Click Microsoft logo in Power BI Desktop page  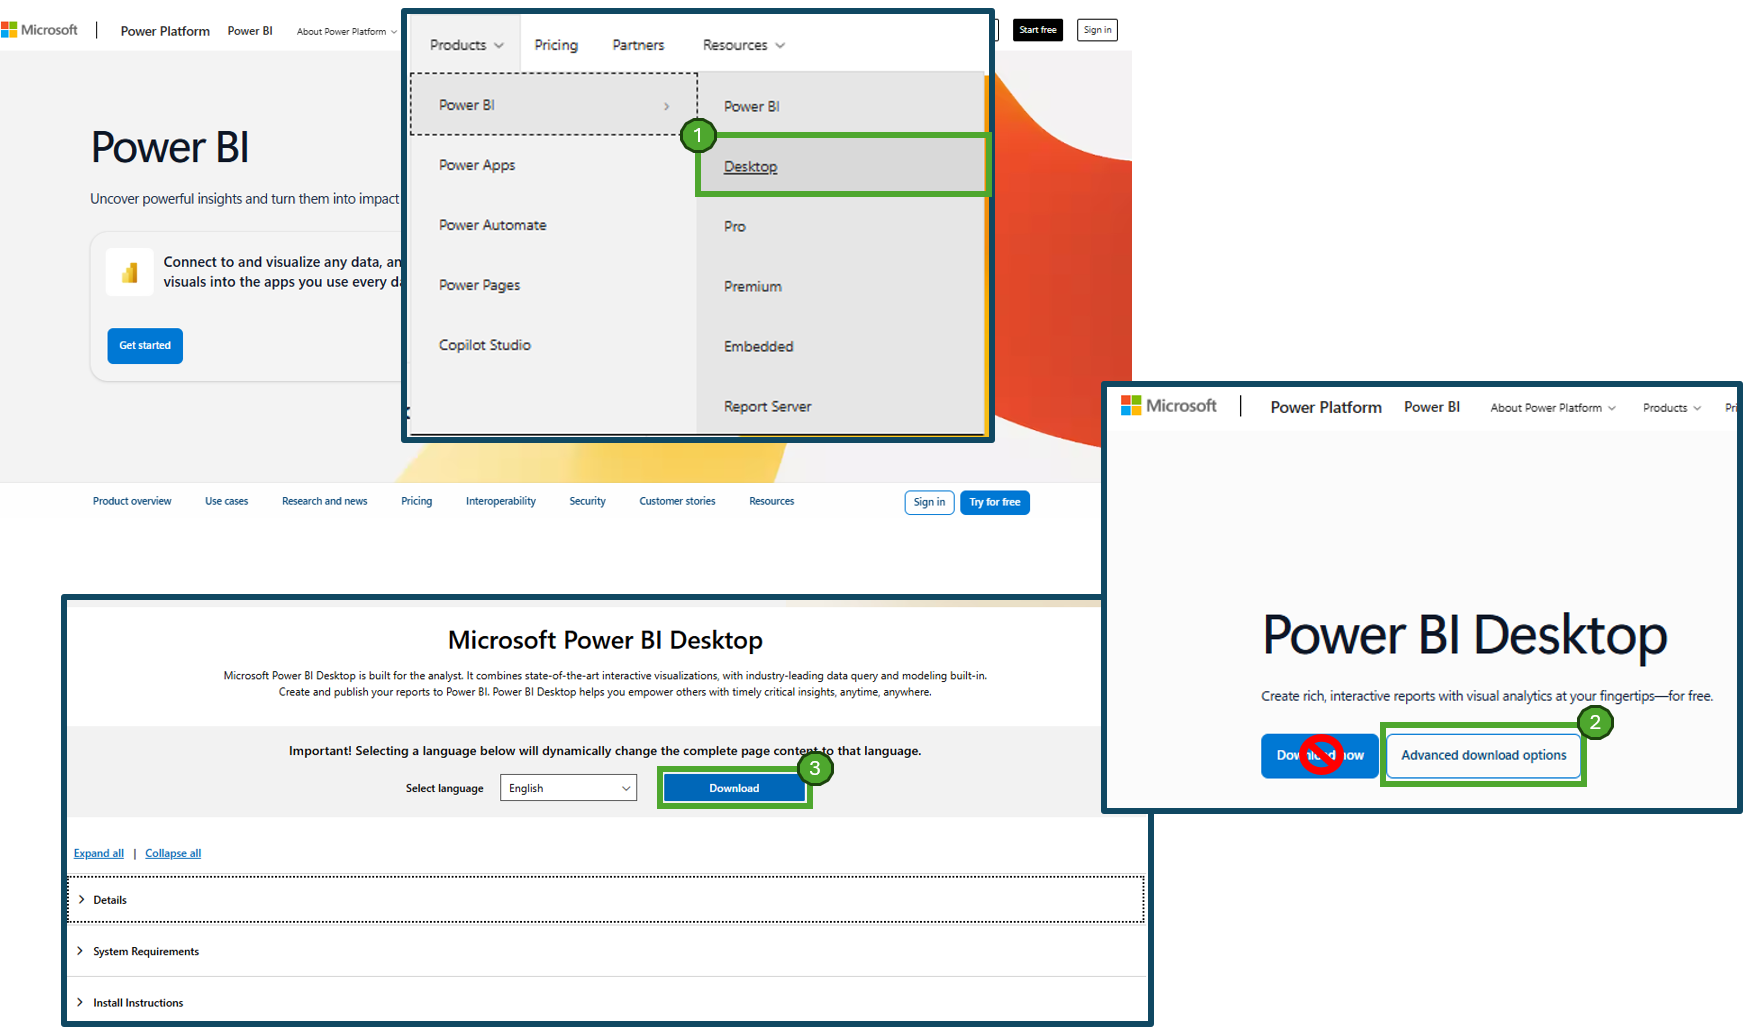tap(1168, 405)
